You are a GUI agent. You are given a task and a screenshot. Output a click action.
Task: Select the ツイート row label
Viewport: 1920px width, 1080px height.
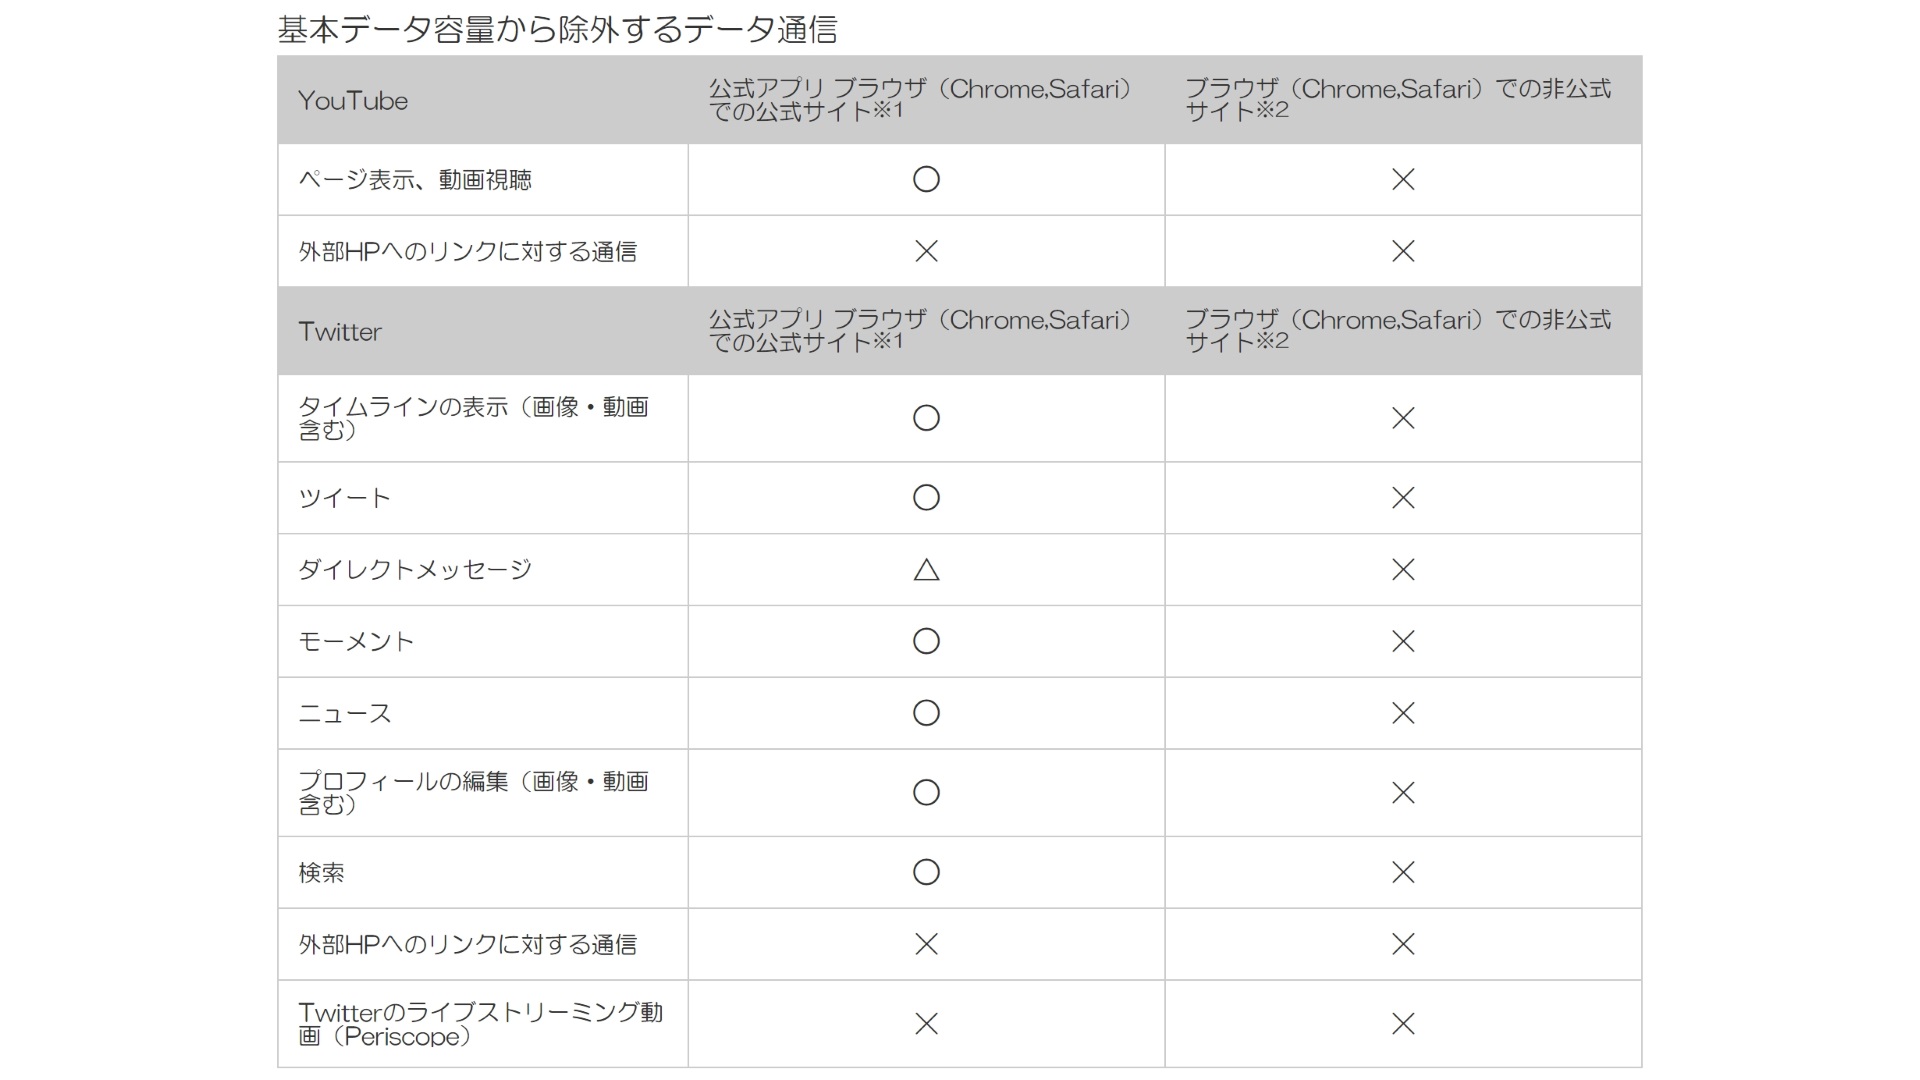(344, 498)
